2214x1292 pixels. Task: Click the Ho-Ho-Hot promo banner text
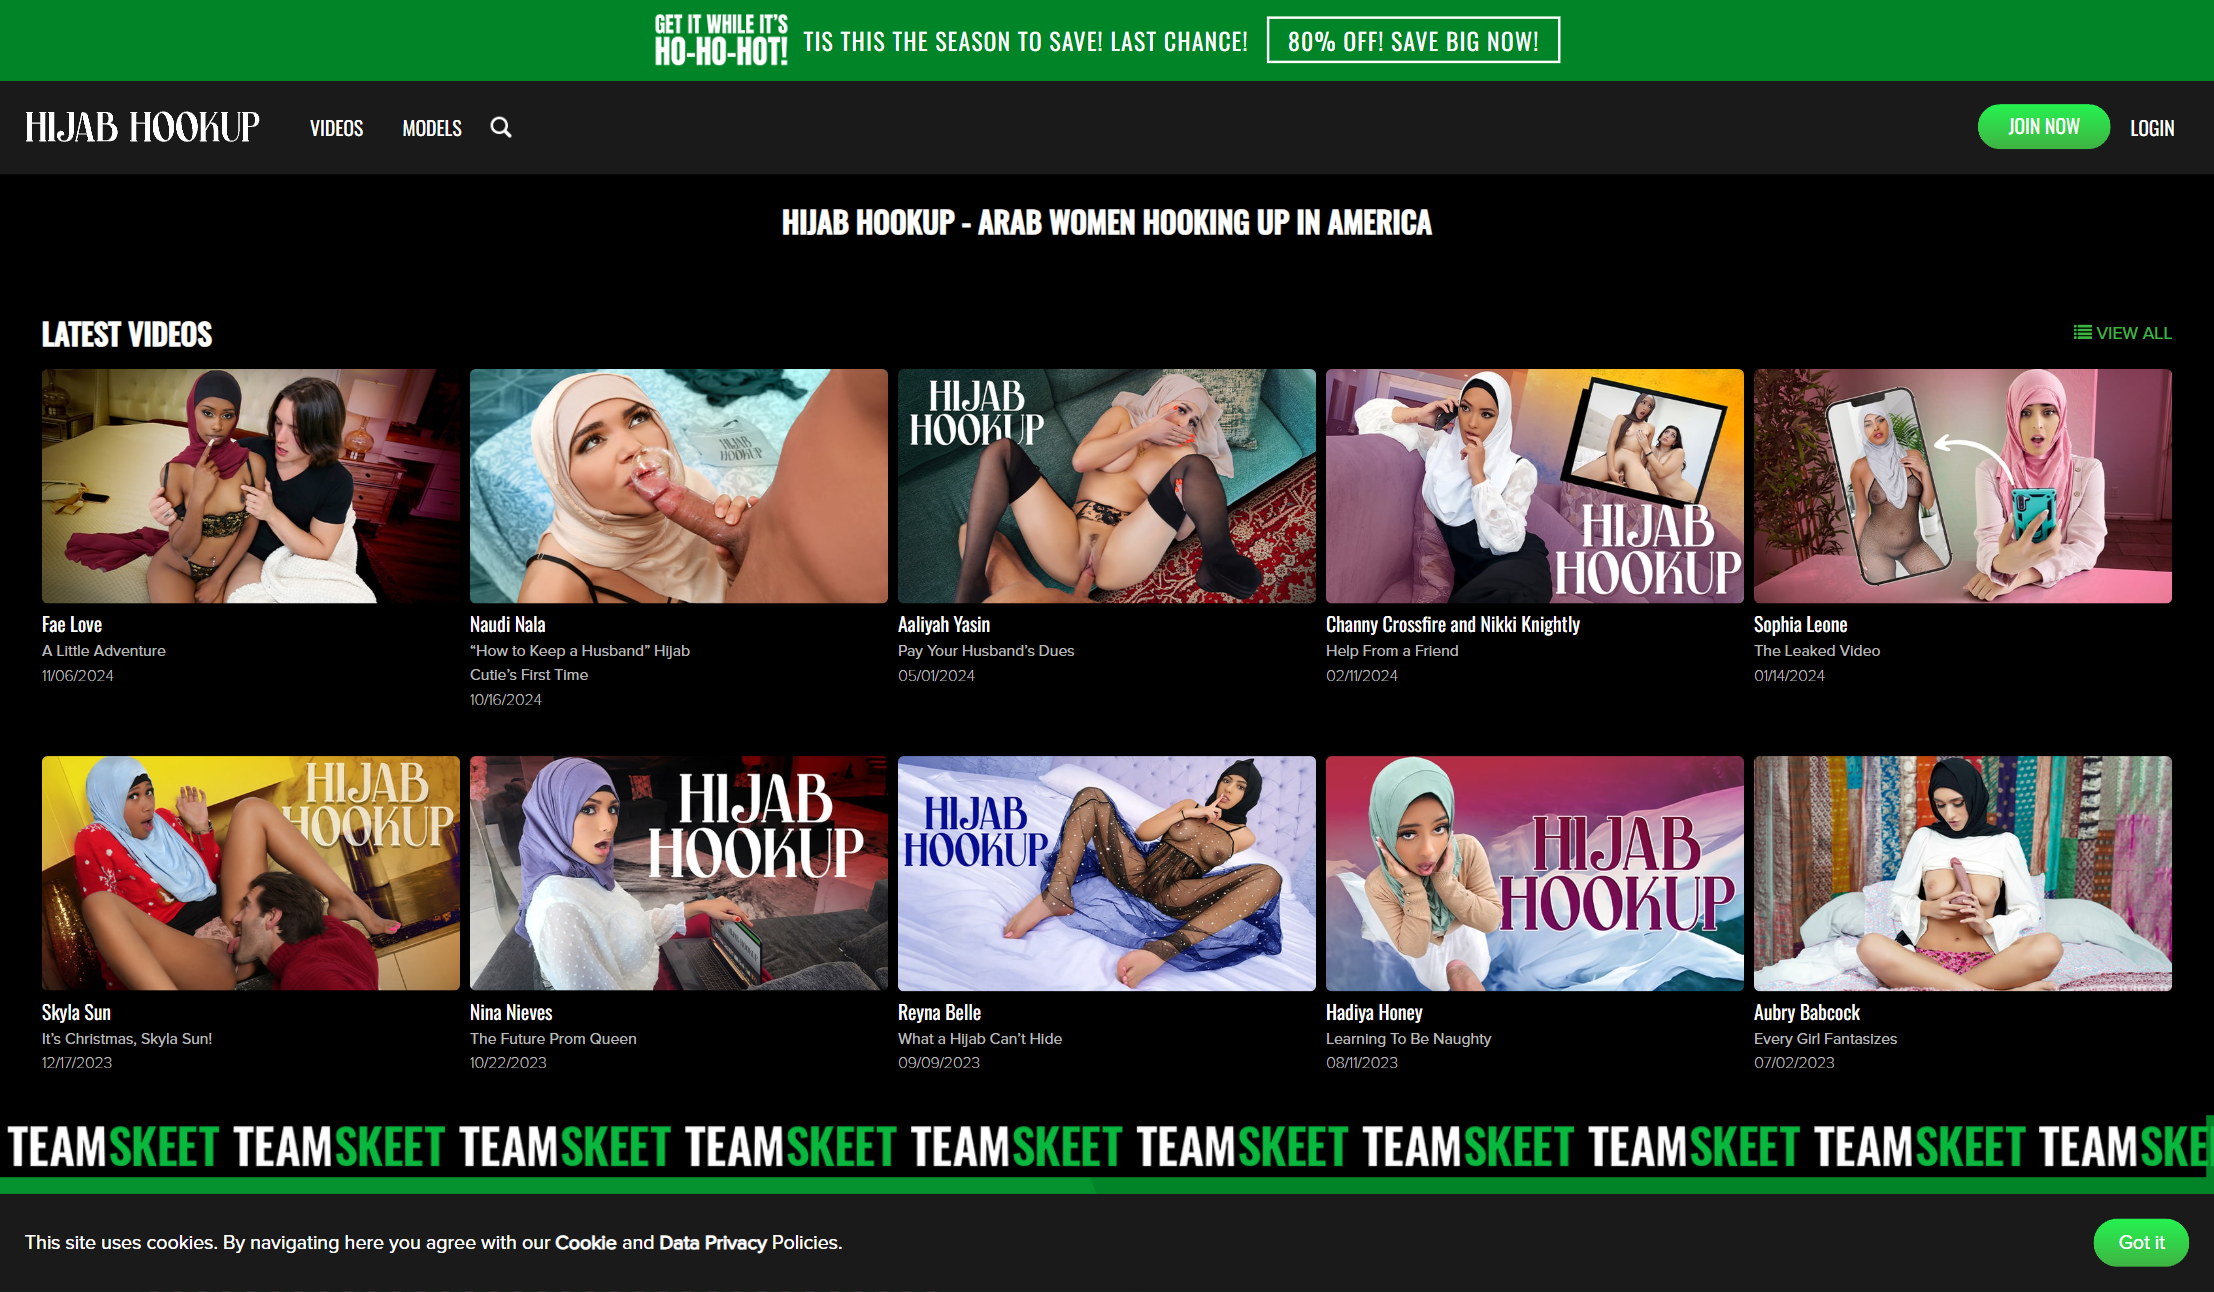[x=721, y=40]
